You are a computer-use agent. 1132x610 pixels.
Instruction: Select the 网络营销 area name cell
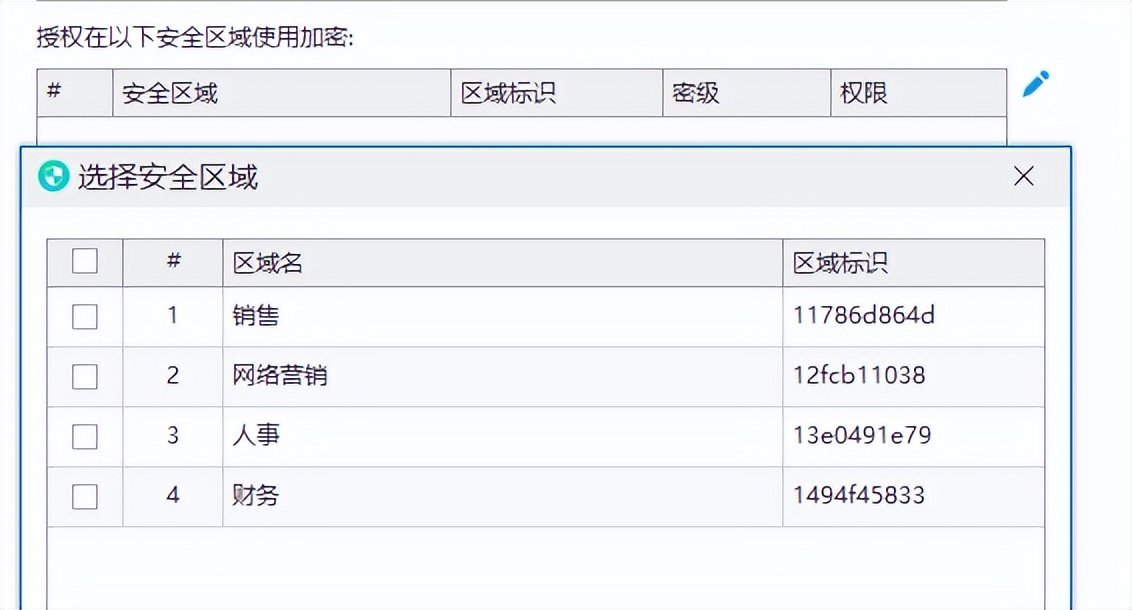point(502,376)
